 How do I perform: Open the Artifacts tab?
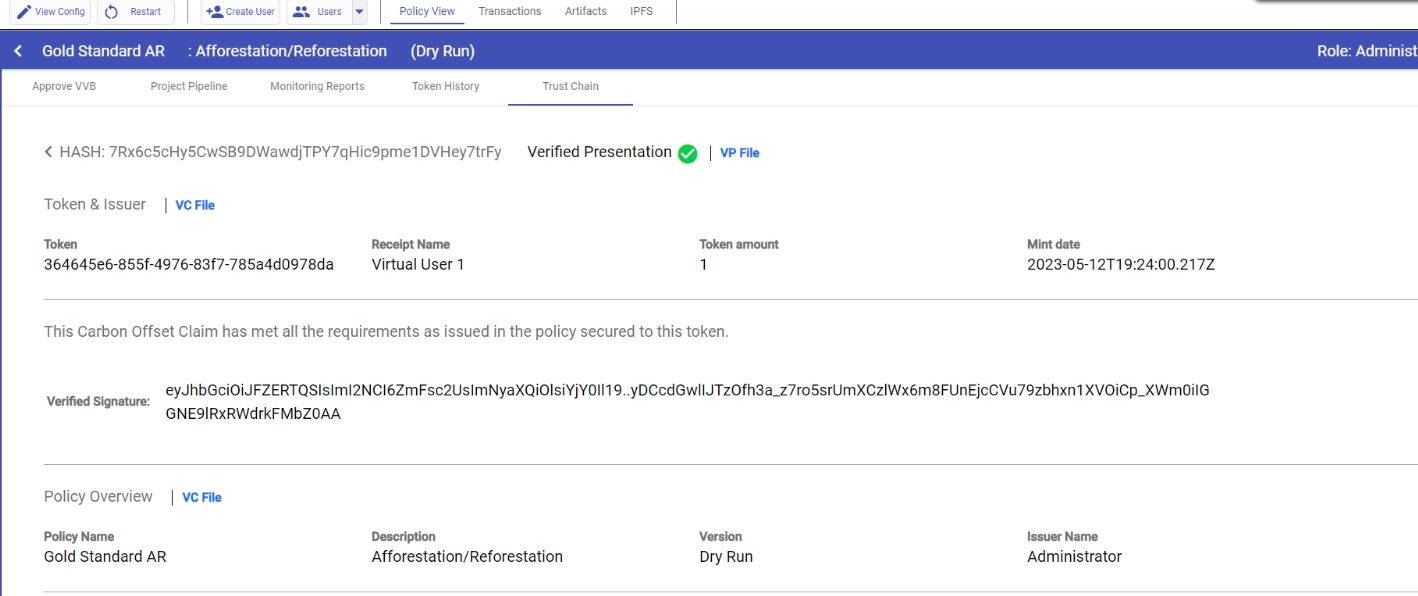(586, 12)
